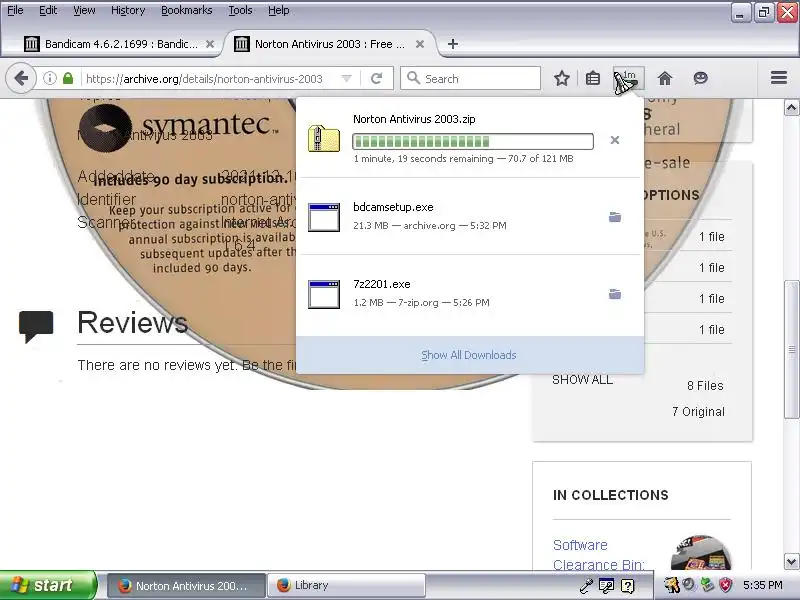Open the Tools menu
800x600 pixels.
240,10
